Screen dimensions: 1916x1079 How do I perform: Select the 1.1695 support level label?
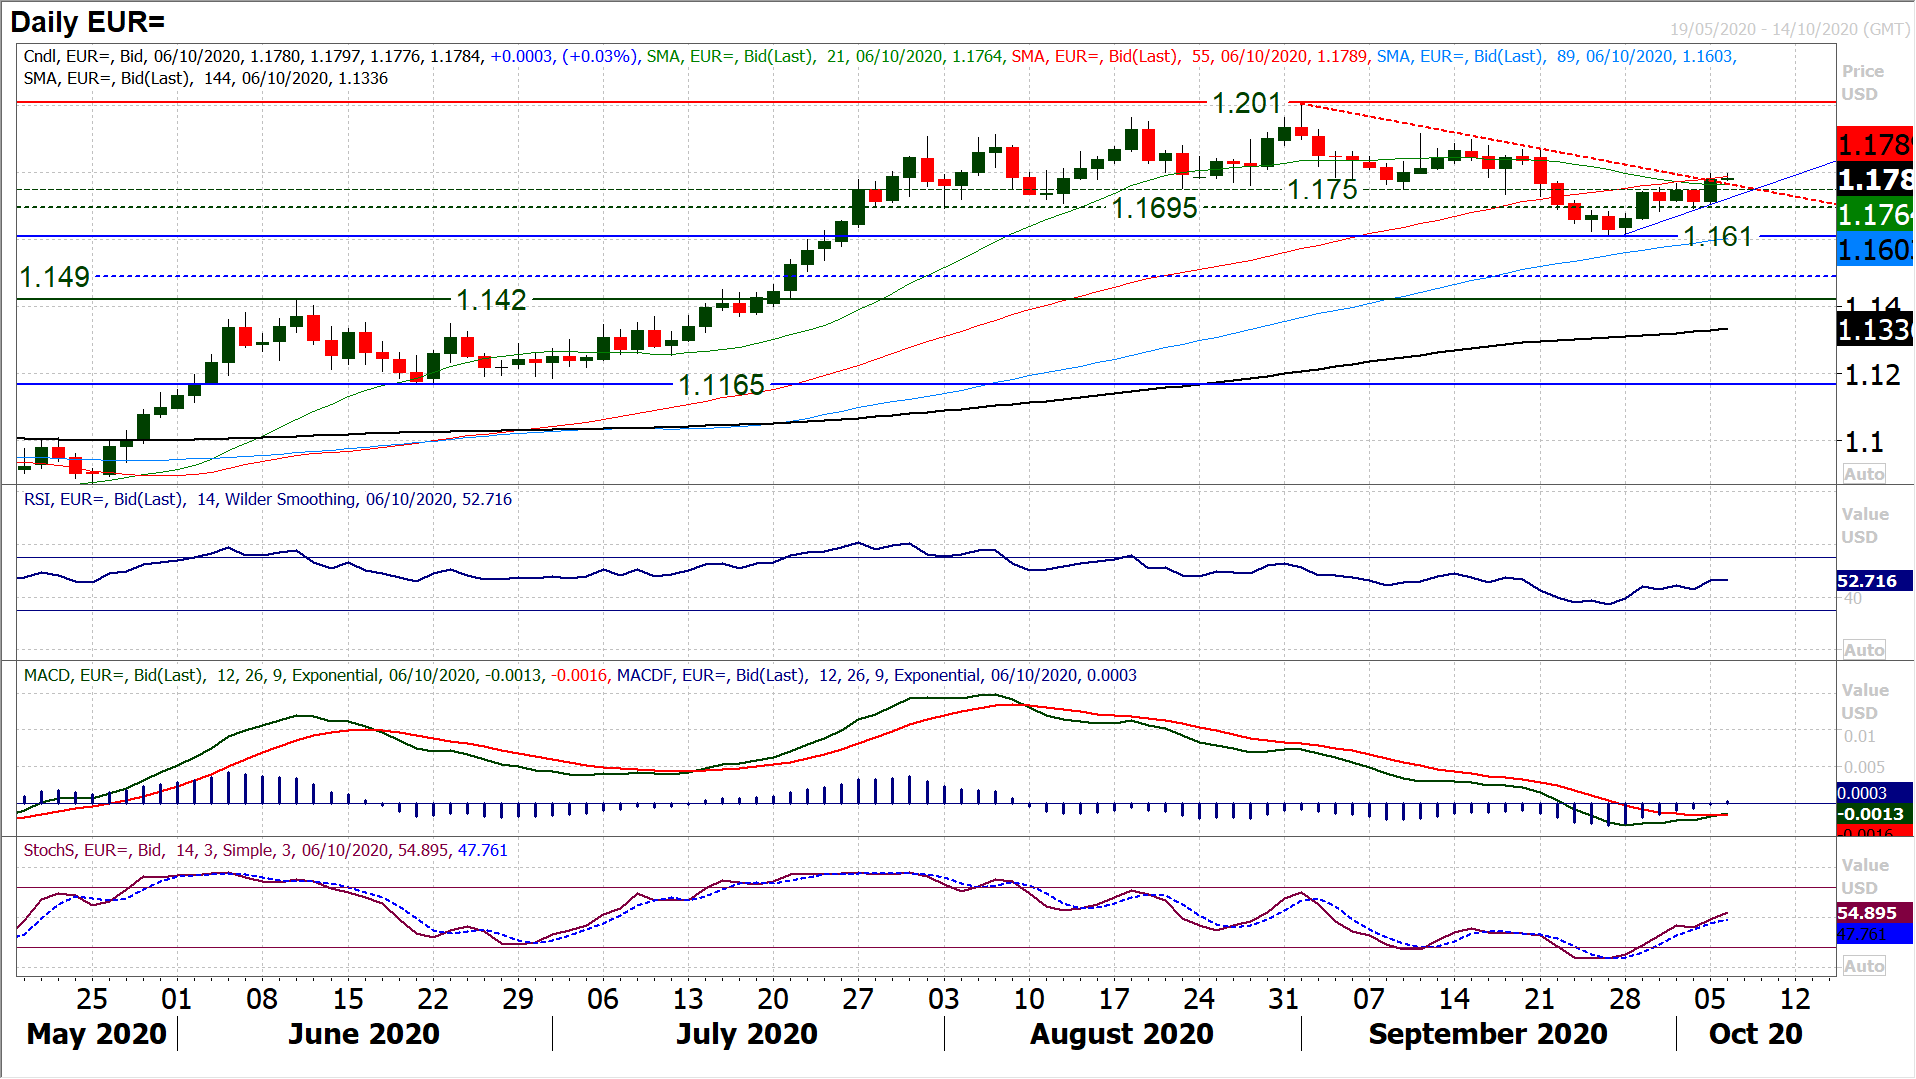click(1154, 208)
